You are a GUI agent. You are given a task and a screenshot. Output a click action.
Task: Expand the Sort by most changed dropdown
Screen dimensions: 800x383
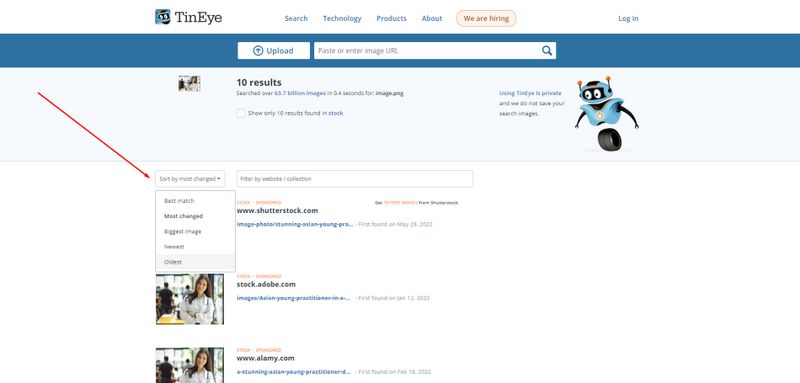pyautogui.click(x=190, y=179)
